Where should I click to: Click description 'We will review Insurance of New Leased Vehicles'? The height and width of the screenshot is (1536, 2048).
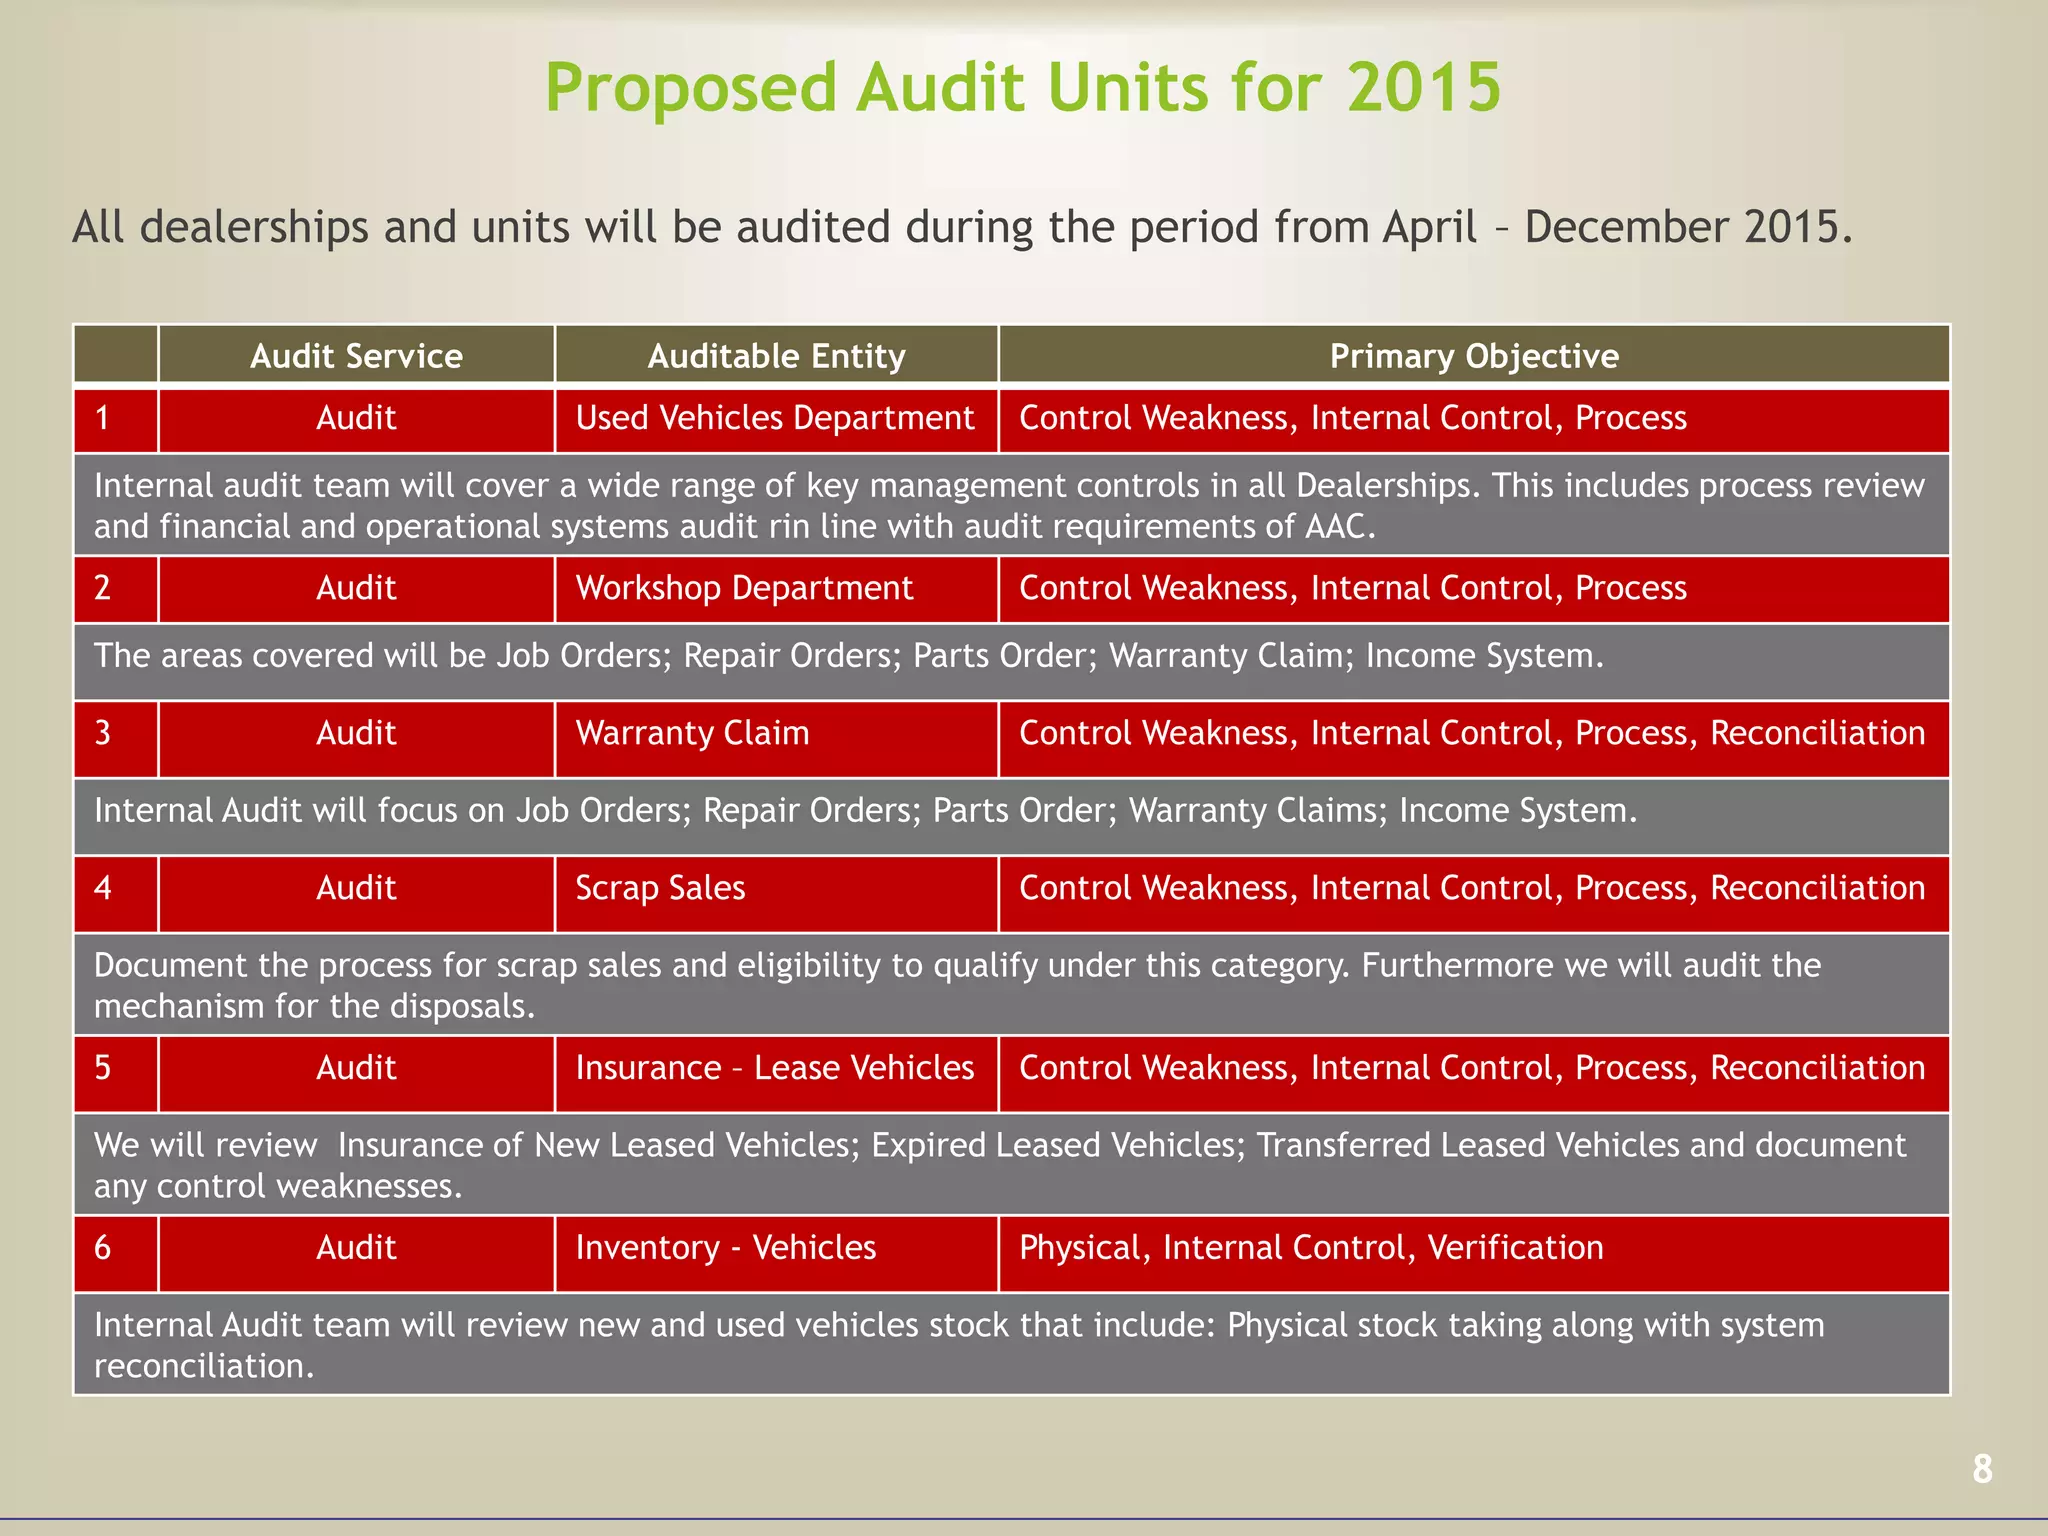pos(1011,1164)
